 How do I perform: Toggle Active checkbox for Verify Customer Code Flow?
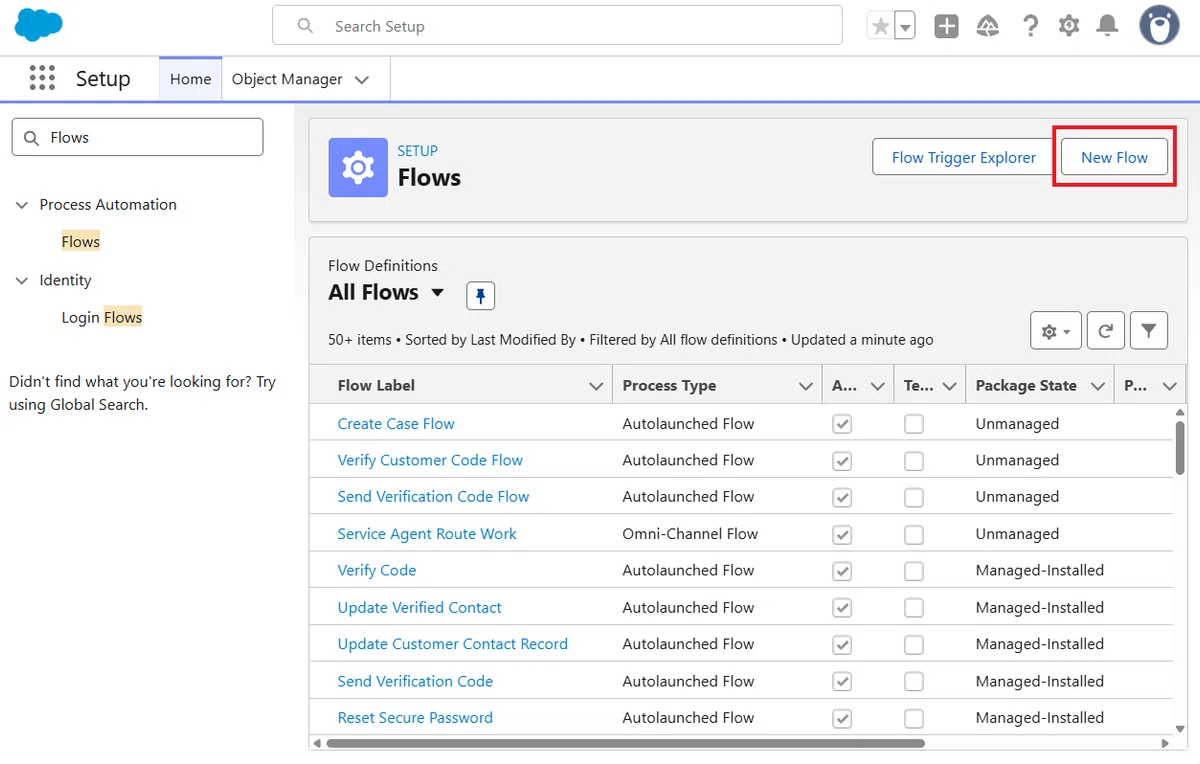tap(842, 461)
